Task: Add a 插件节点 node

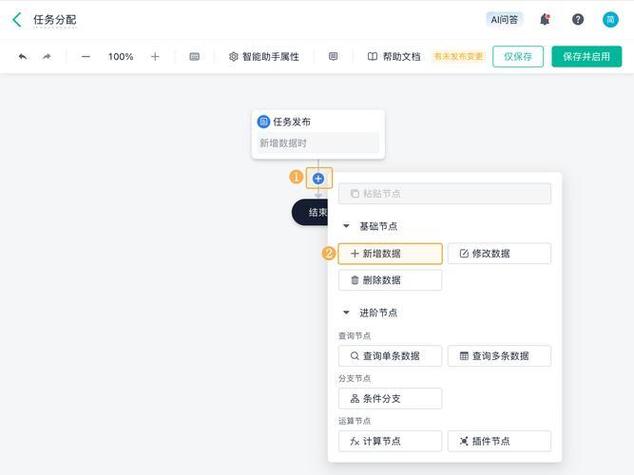Action: pyautogui.click(x=499, y=441)
